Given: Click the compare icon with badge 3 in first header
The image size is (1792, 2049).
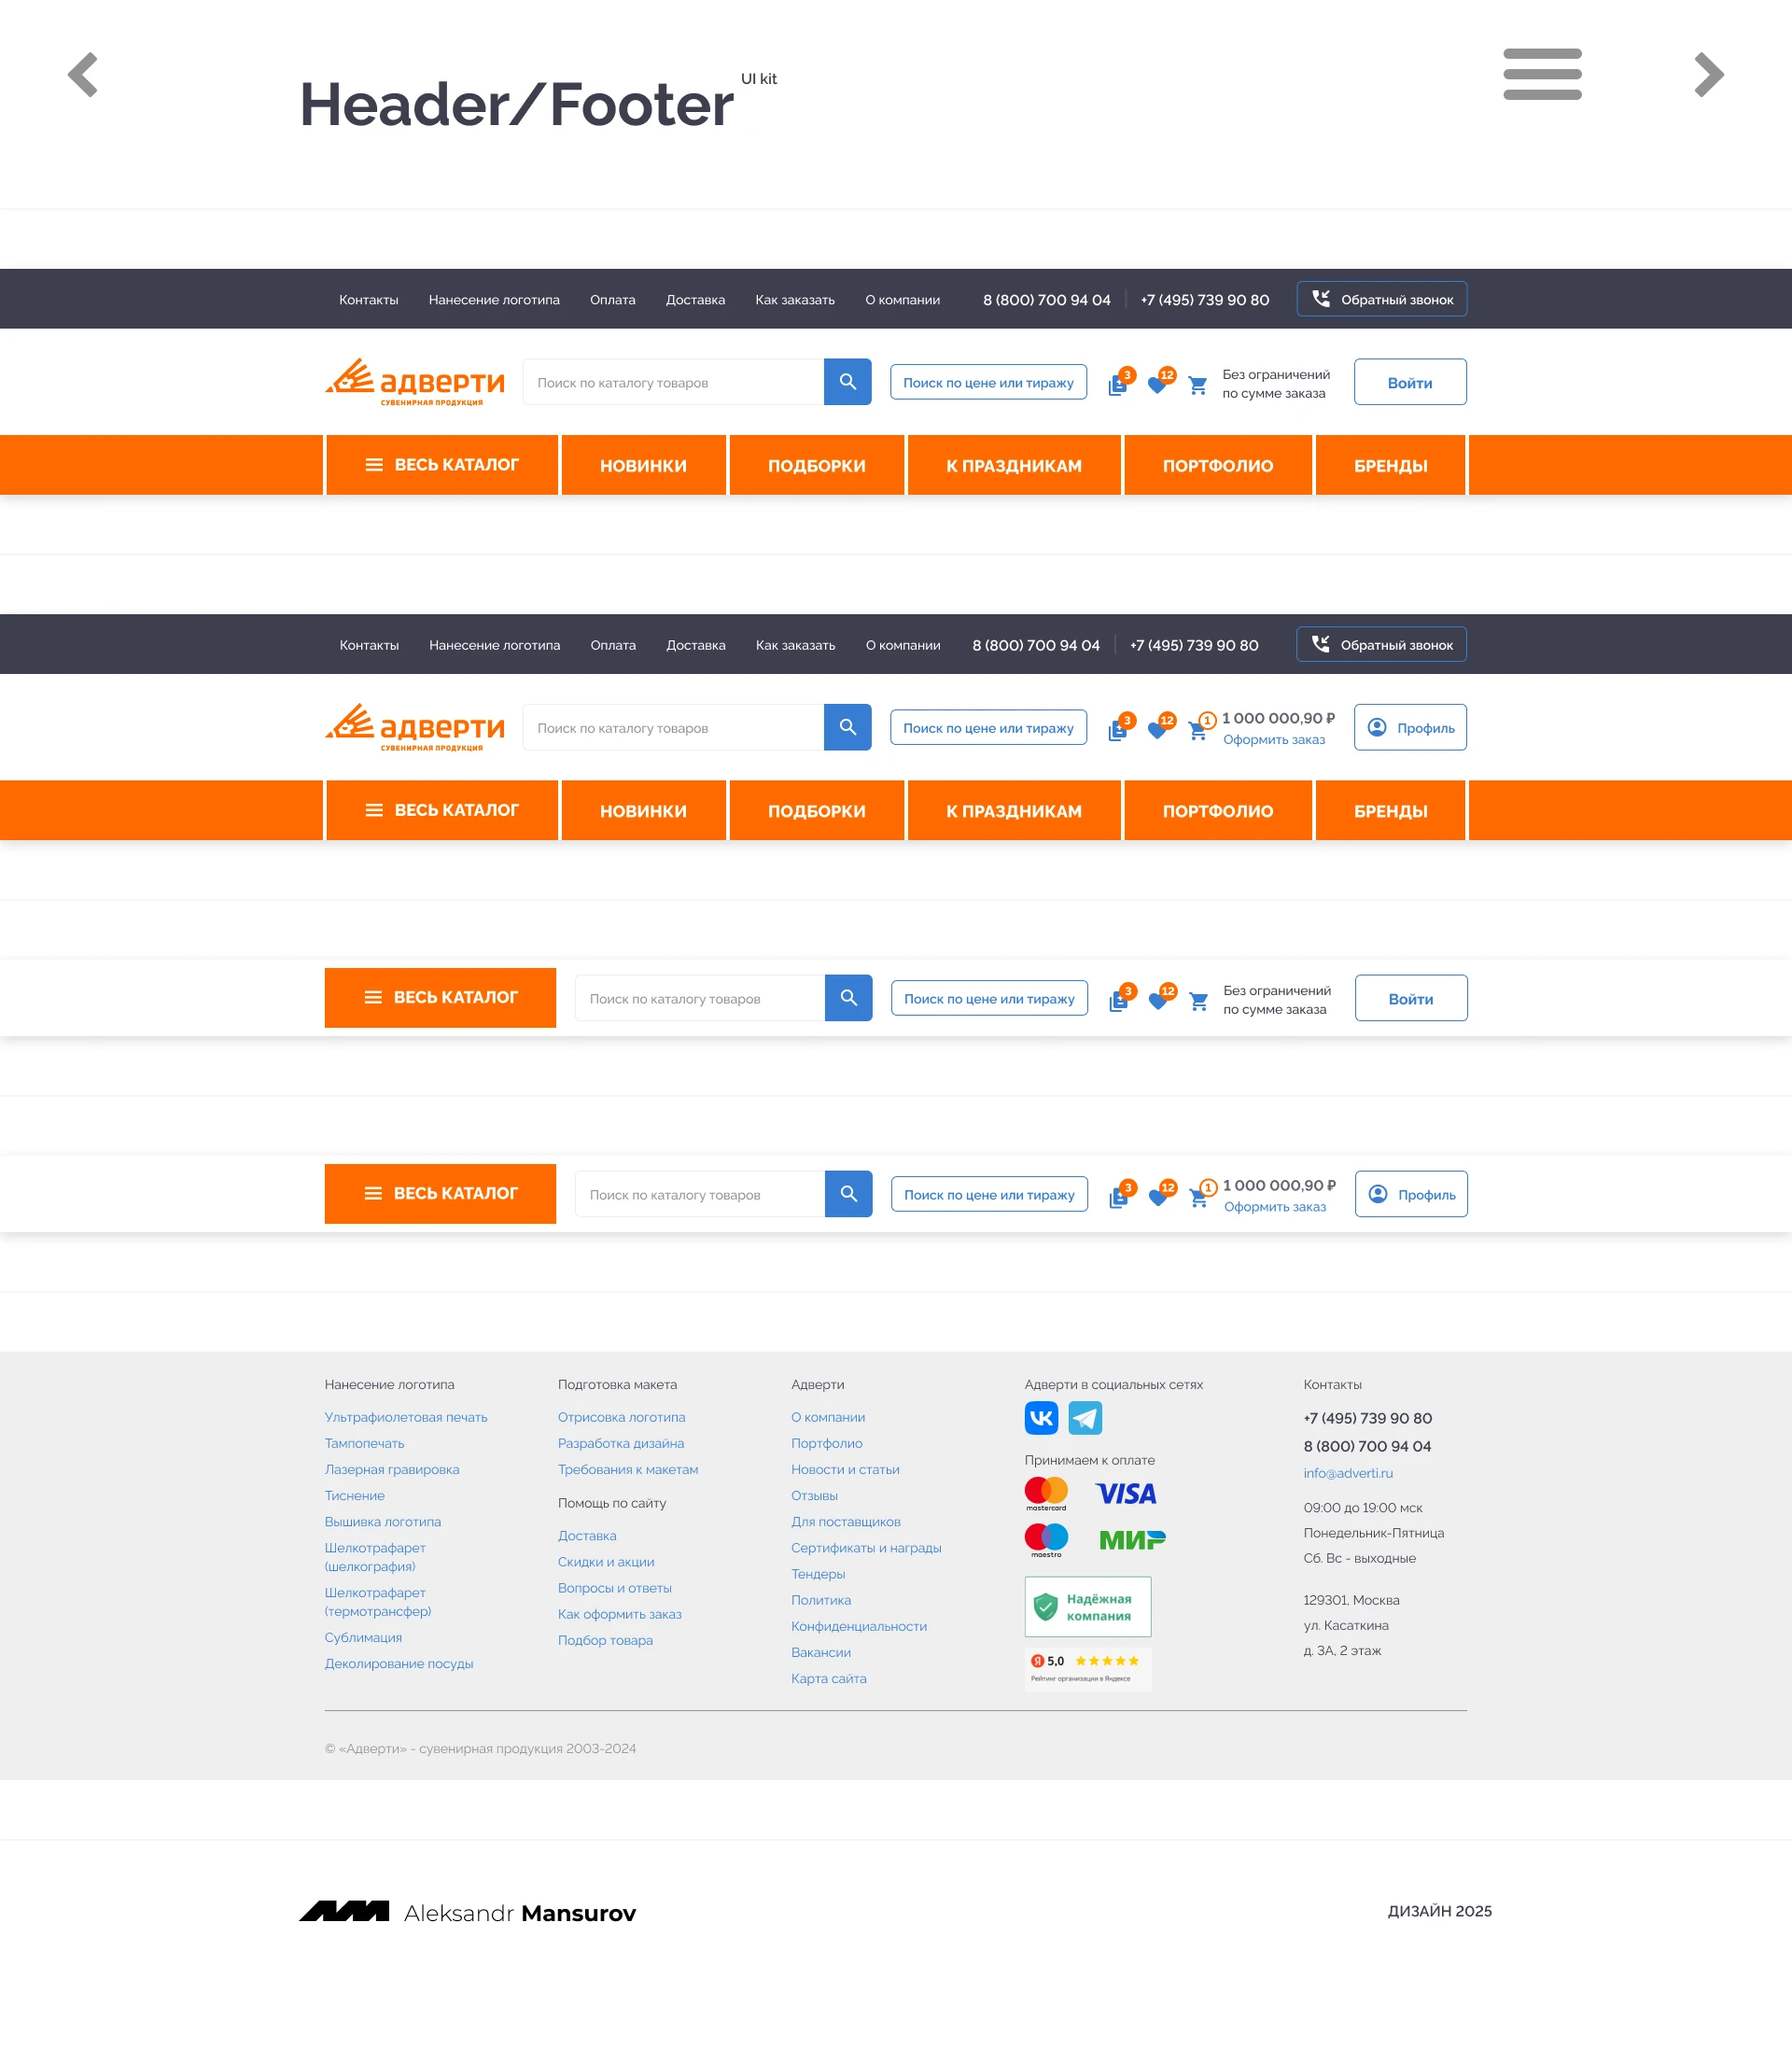Looking at the screenshot, I should point(1117,385).
